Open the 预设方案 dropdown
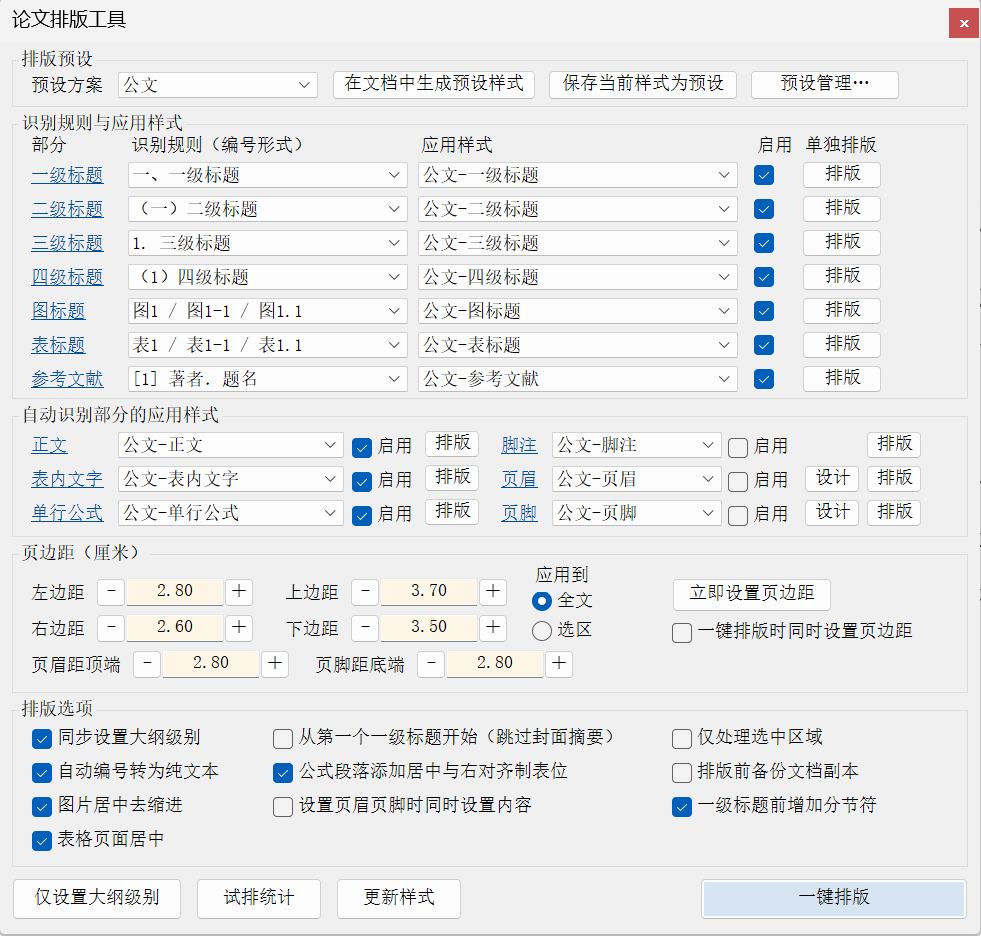The height and width of the screenshot is (936, 981). 218,84
